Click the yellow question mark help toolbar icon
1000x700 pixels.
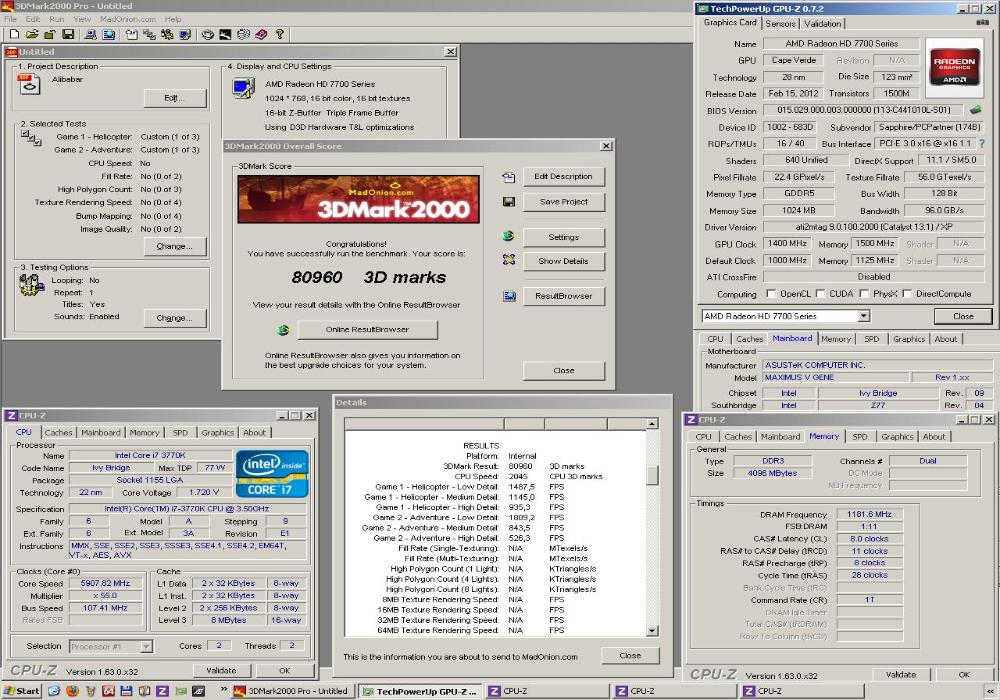tap(279, 34)
